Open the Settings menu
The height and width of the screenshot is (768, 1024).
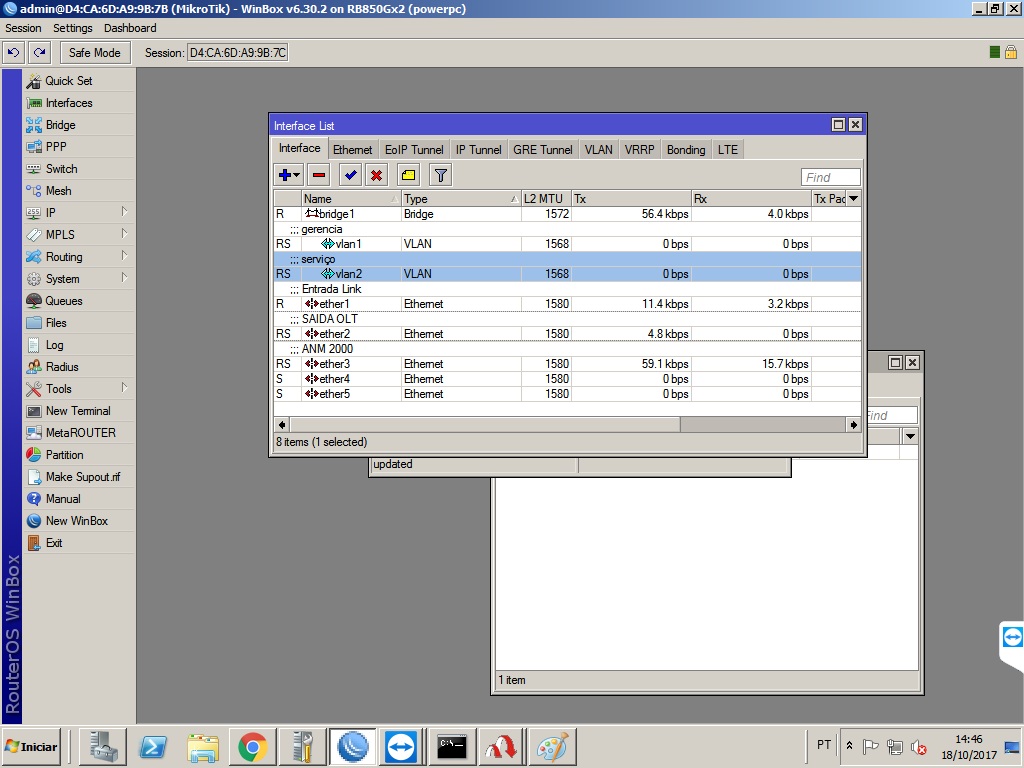pos(72,28)
